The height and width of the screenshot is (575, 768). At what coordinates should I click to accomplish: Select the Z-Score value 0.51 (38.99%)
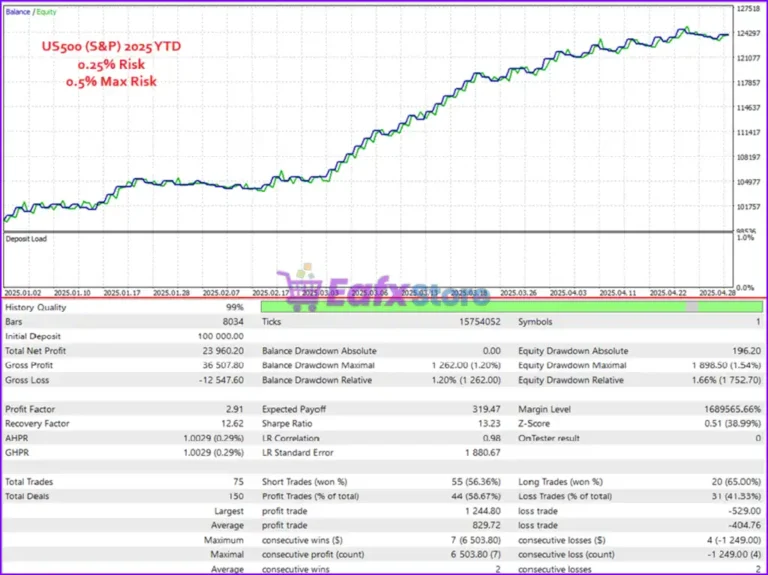pyautogui.click(x=733, y=424)
